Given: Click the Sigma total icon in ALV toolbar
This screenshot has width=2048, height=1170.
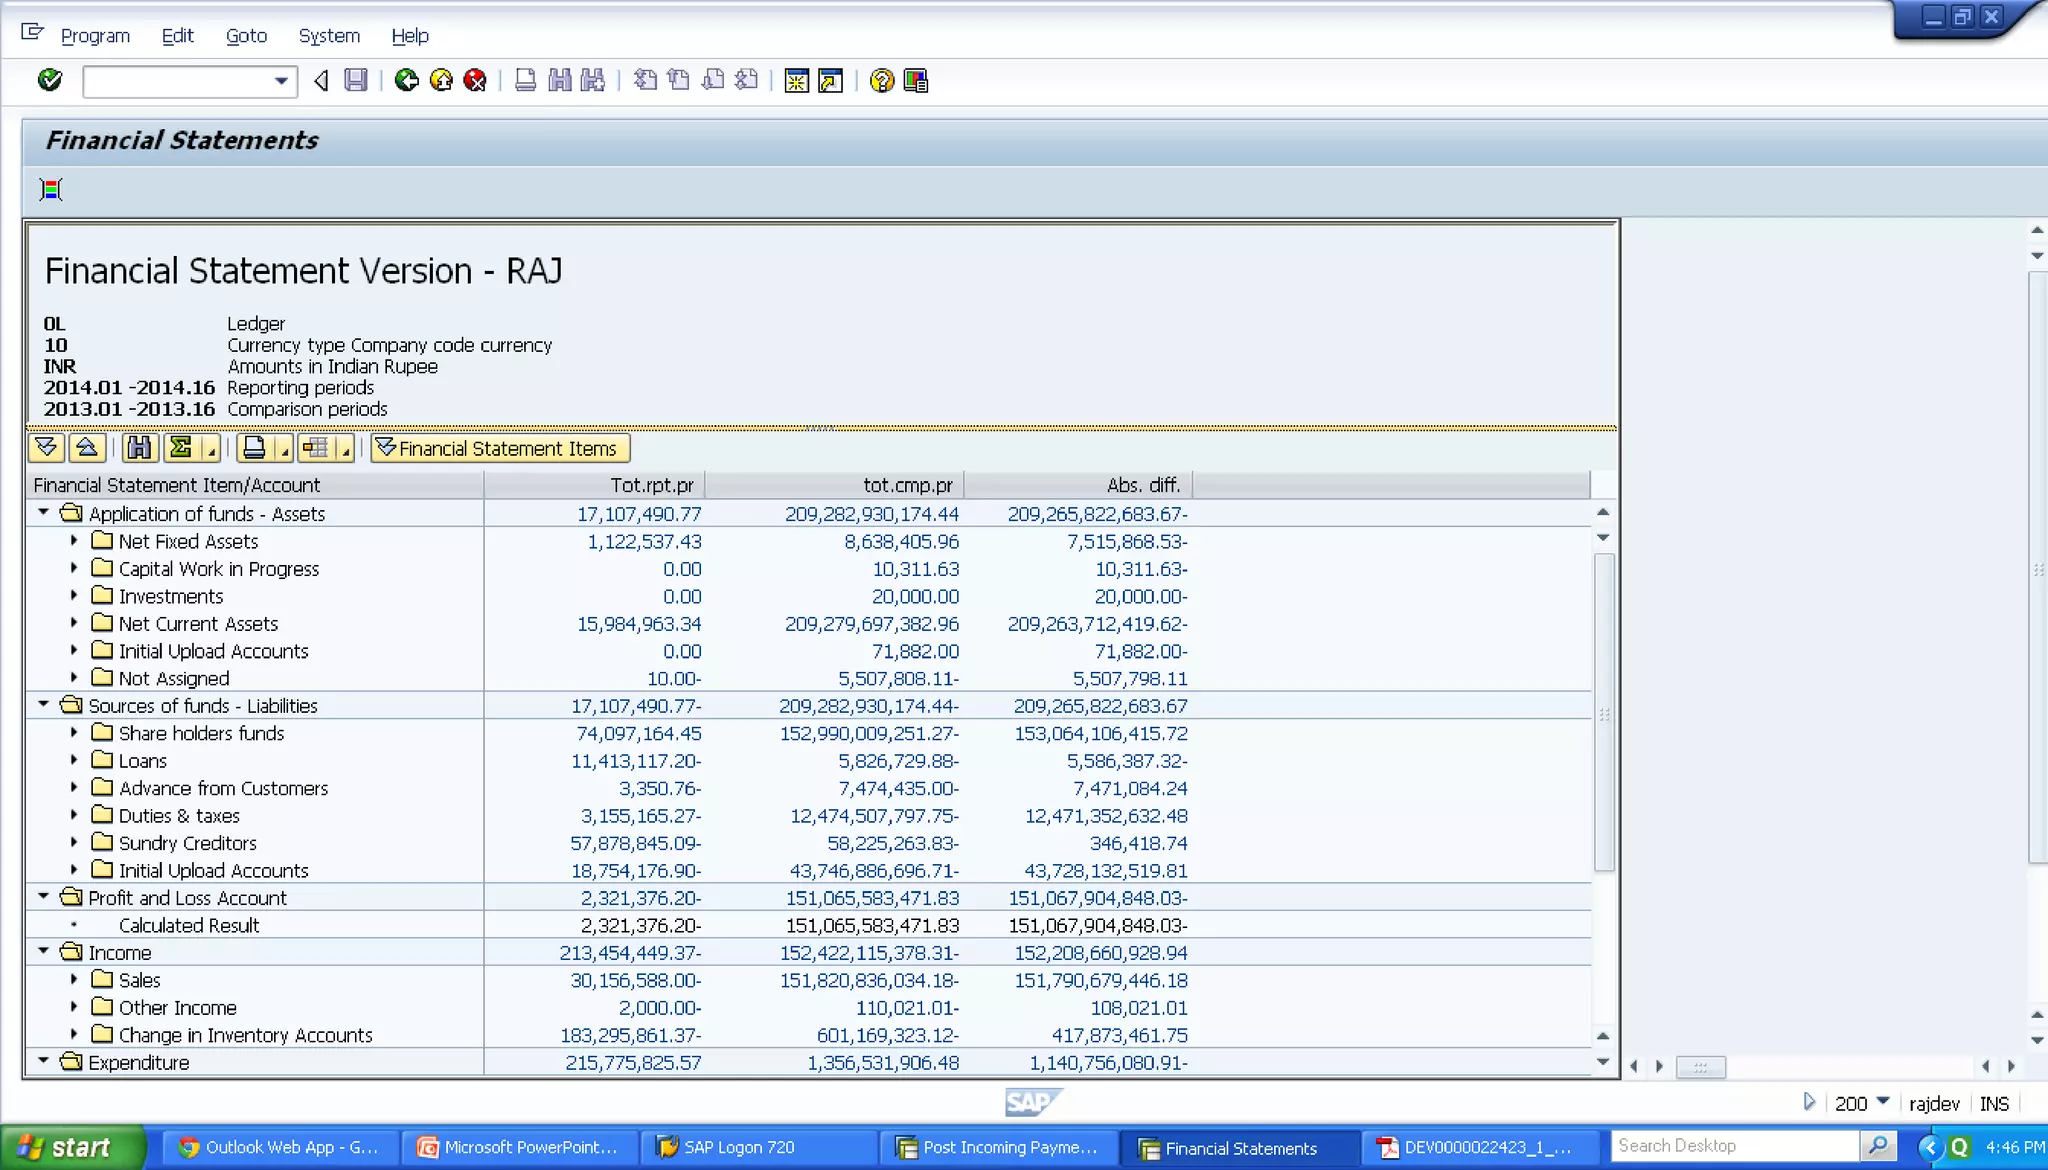Looking at the screenshot, I should [182, 448].
